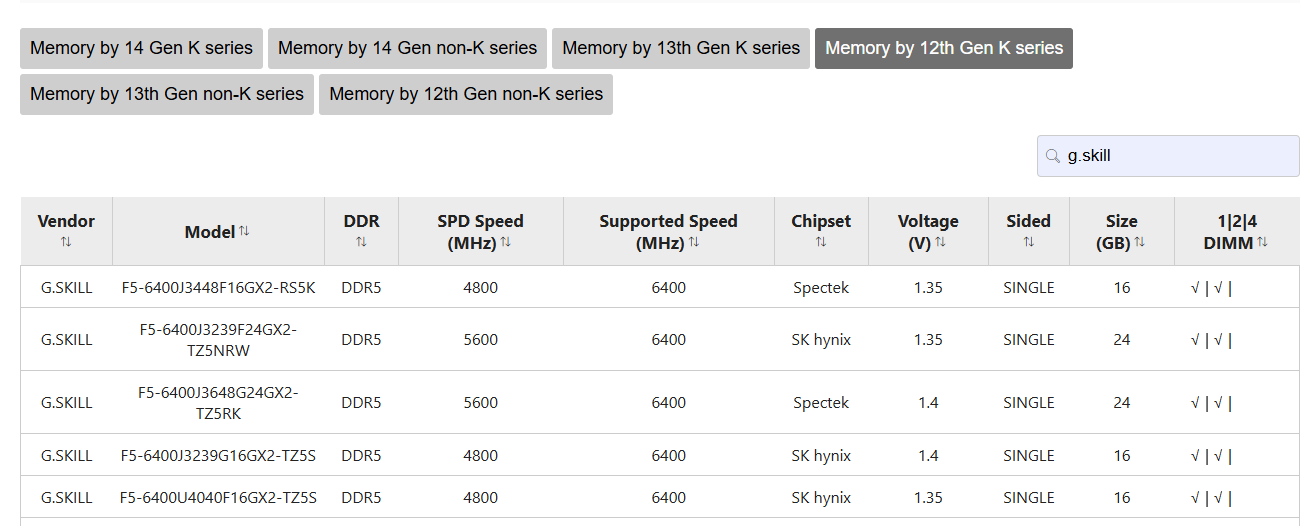Sort by Size (GB) arrows icon
The width and height of the screenshot is (1315, 526).
coord(1140,242)
